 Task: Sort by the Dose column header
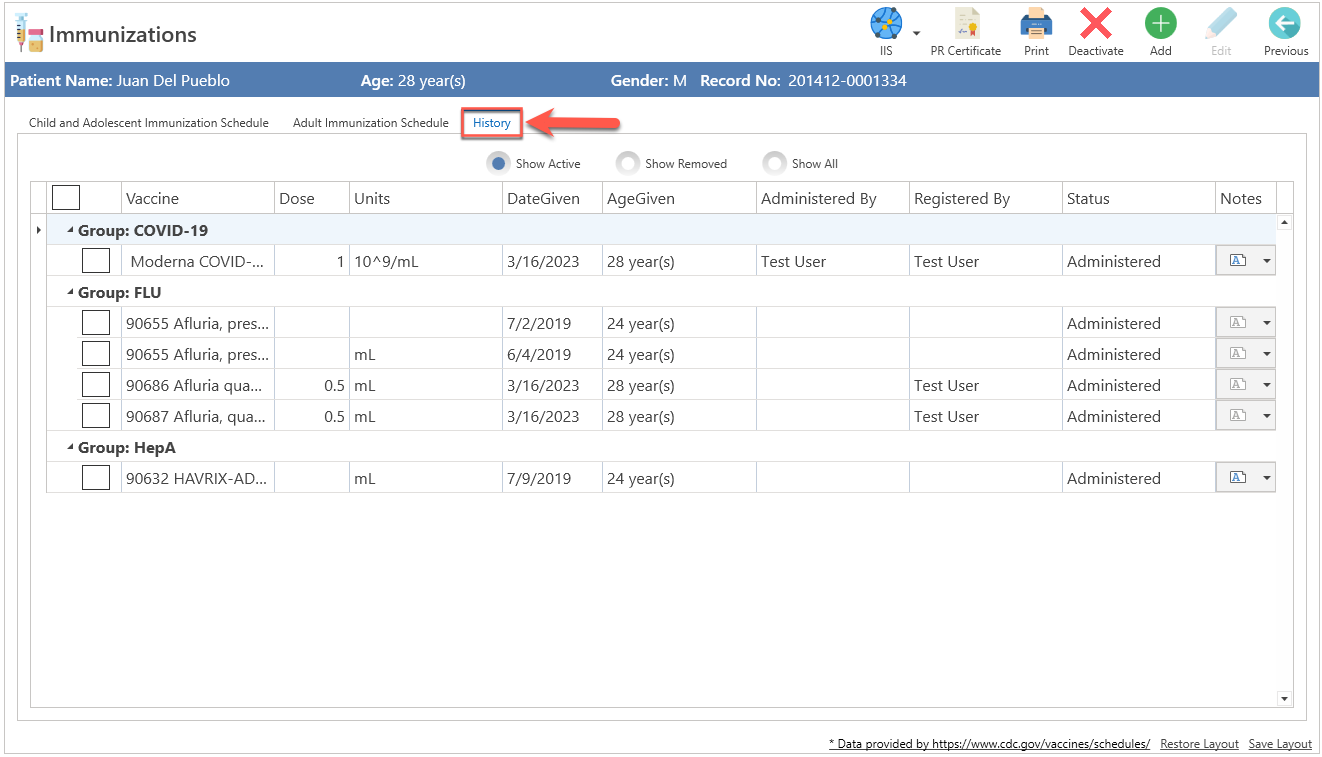312,198
